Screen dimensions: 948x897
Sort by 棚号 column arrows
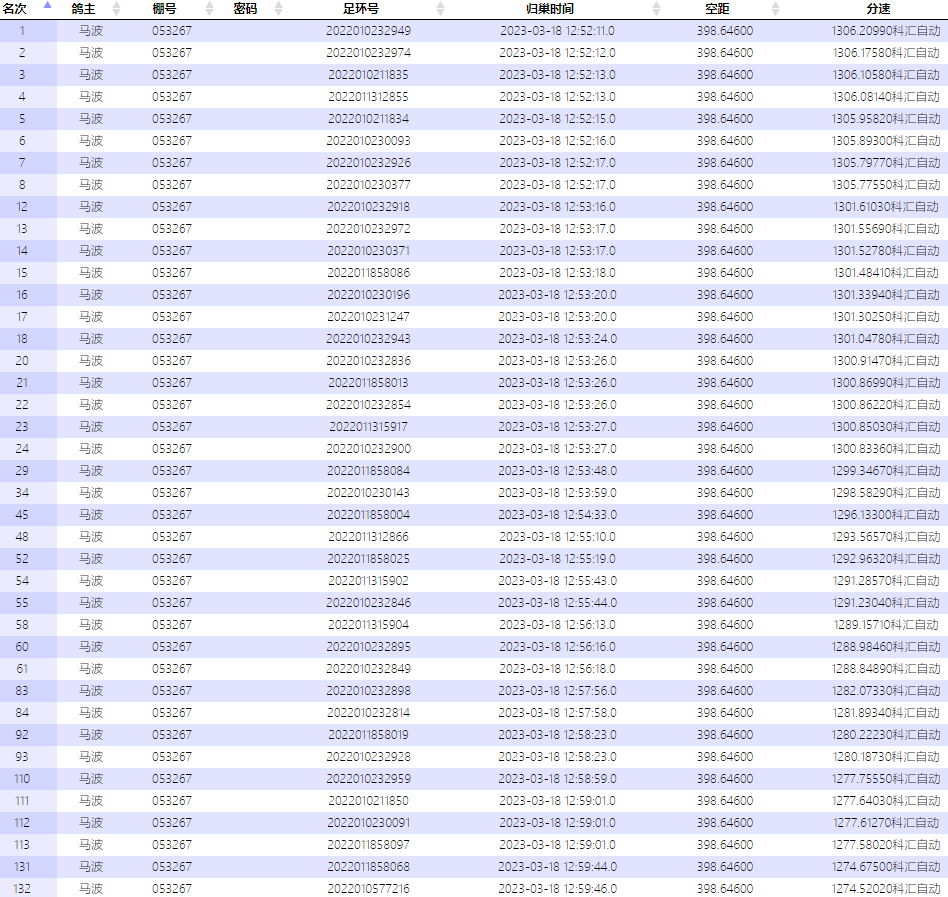(x=209, y=9)
